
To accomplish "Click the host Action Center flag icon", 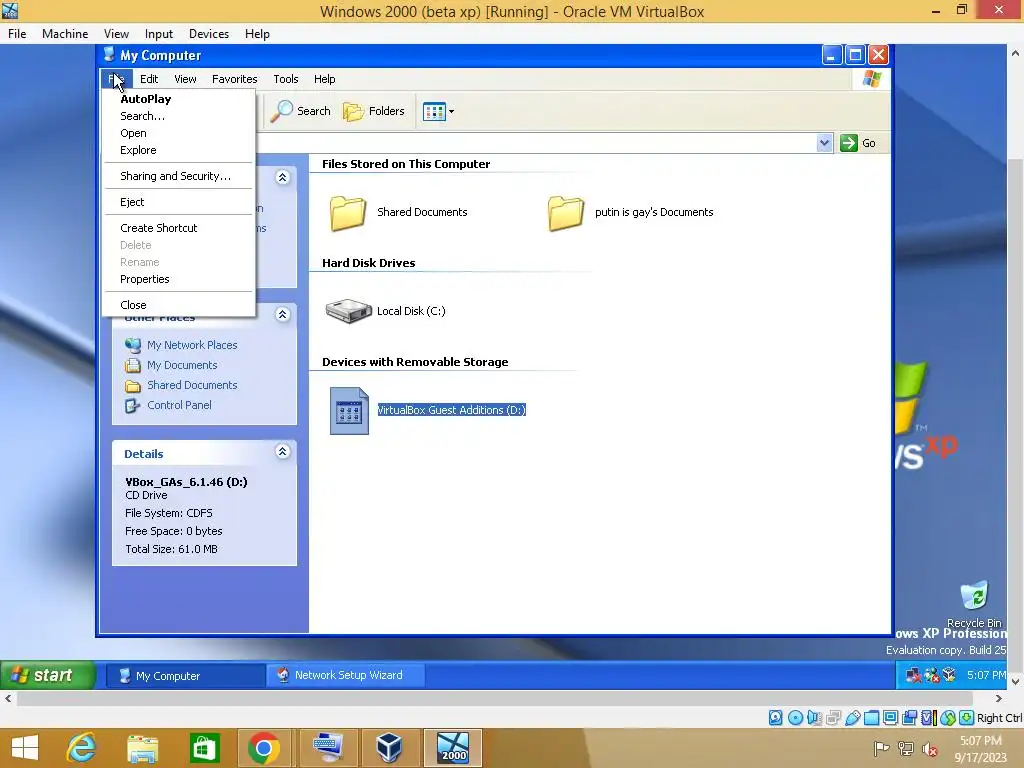I will click(x=881, y=748).
